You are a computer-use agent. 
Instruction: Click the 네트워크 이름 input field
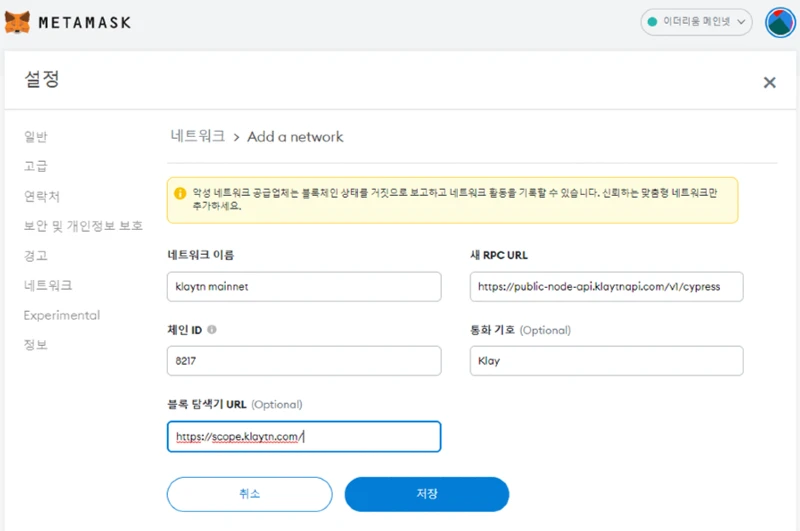(x=304, y=287)
